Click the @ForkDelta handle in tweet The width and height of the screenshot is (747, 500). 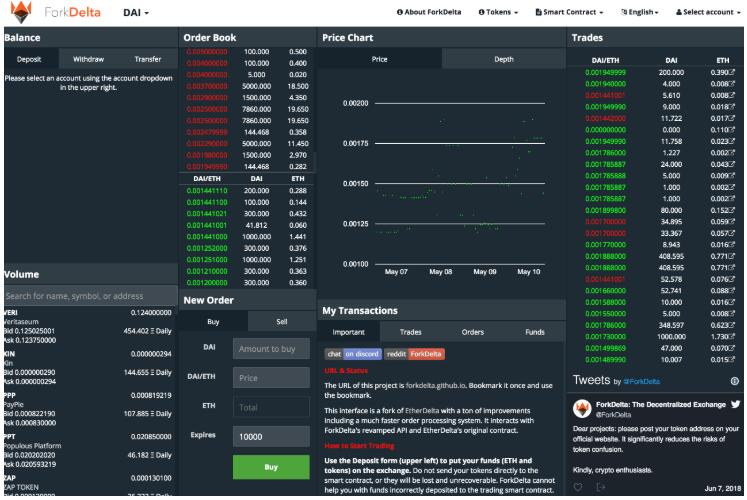[614, 415]
